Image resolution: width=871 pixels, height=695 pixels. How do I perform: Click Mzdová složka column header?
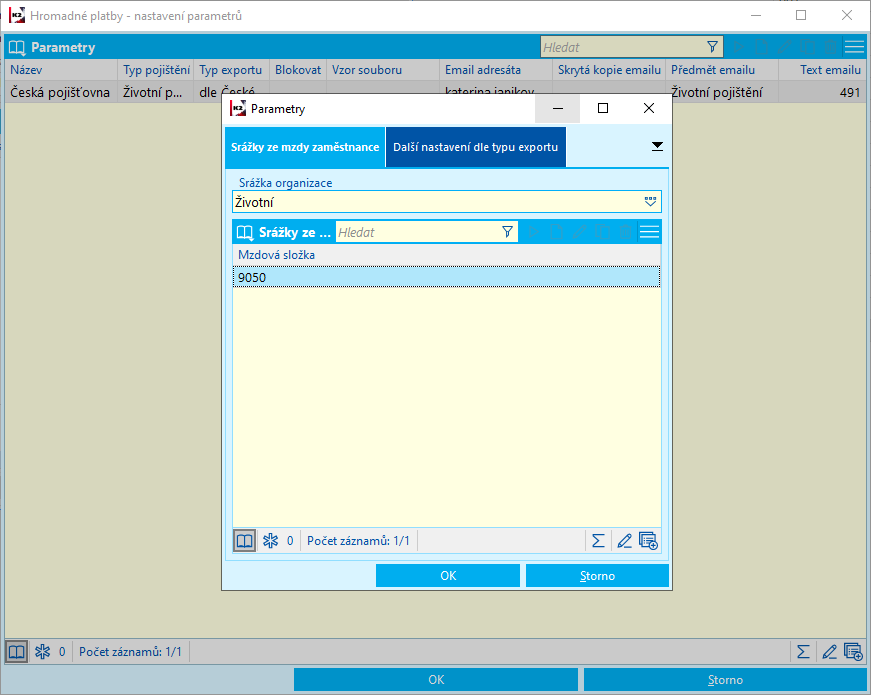[x=447, y=255]
